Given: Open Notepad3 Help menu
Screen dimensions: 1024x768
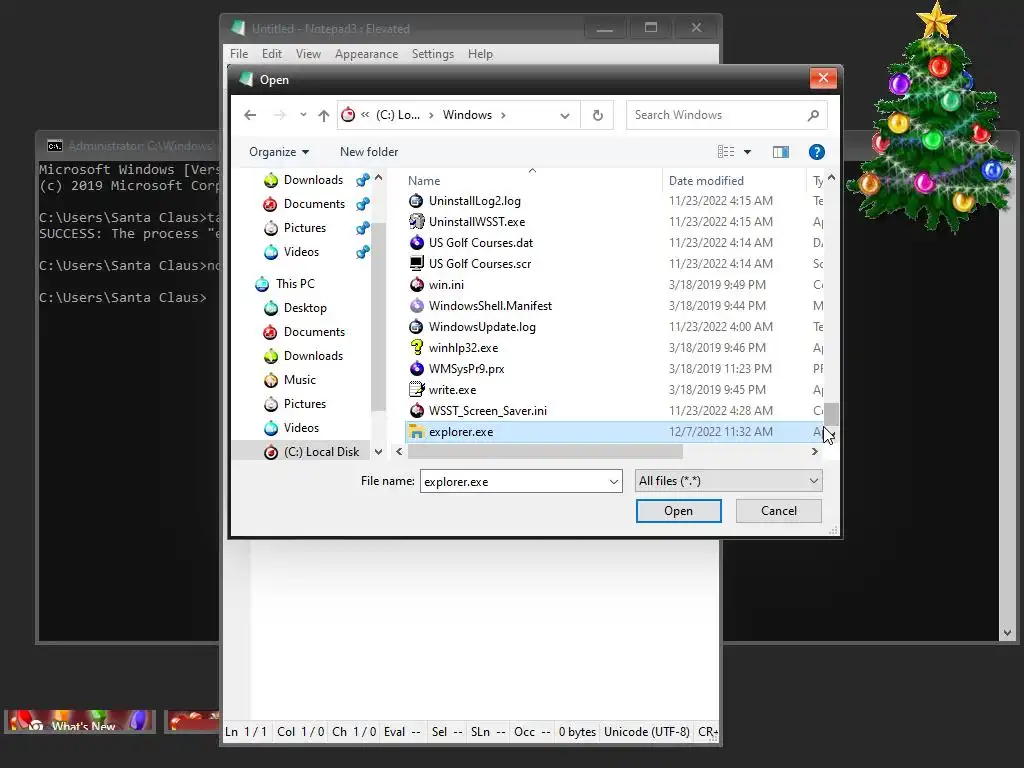Looking at the screenshot, I should pos(480,54).
